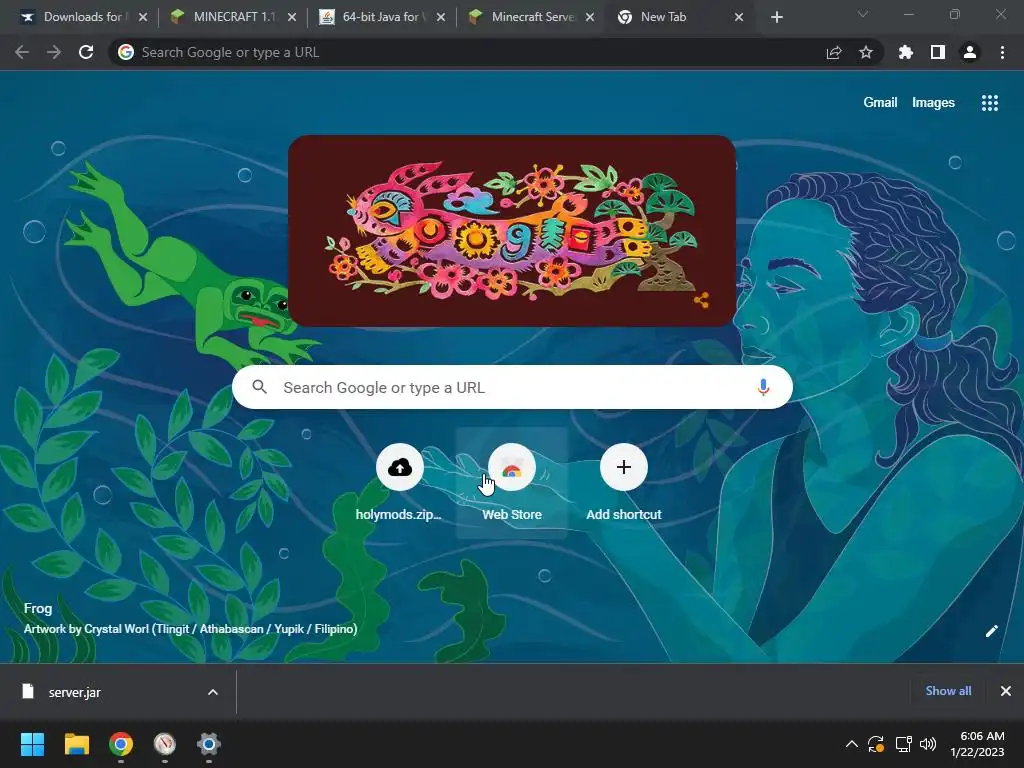Go back using the back arrow
The height and width of the screenshot is (768, 1024).
click(22, 52)
